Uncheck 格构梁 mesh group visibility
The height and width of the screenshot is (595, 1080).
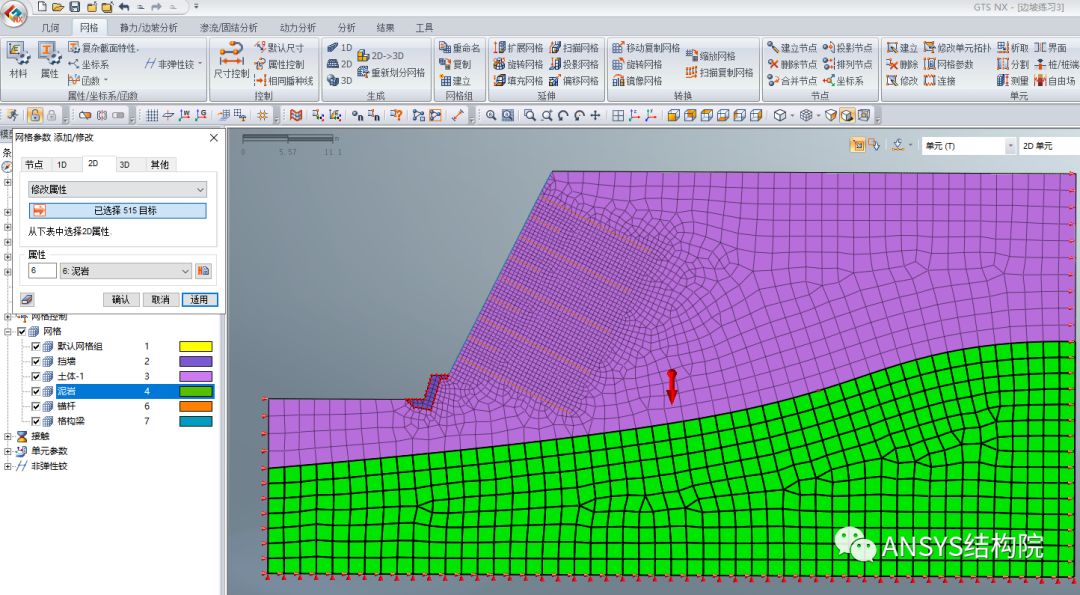(36, 421)
